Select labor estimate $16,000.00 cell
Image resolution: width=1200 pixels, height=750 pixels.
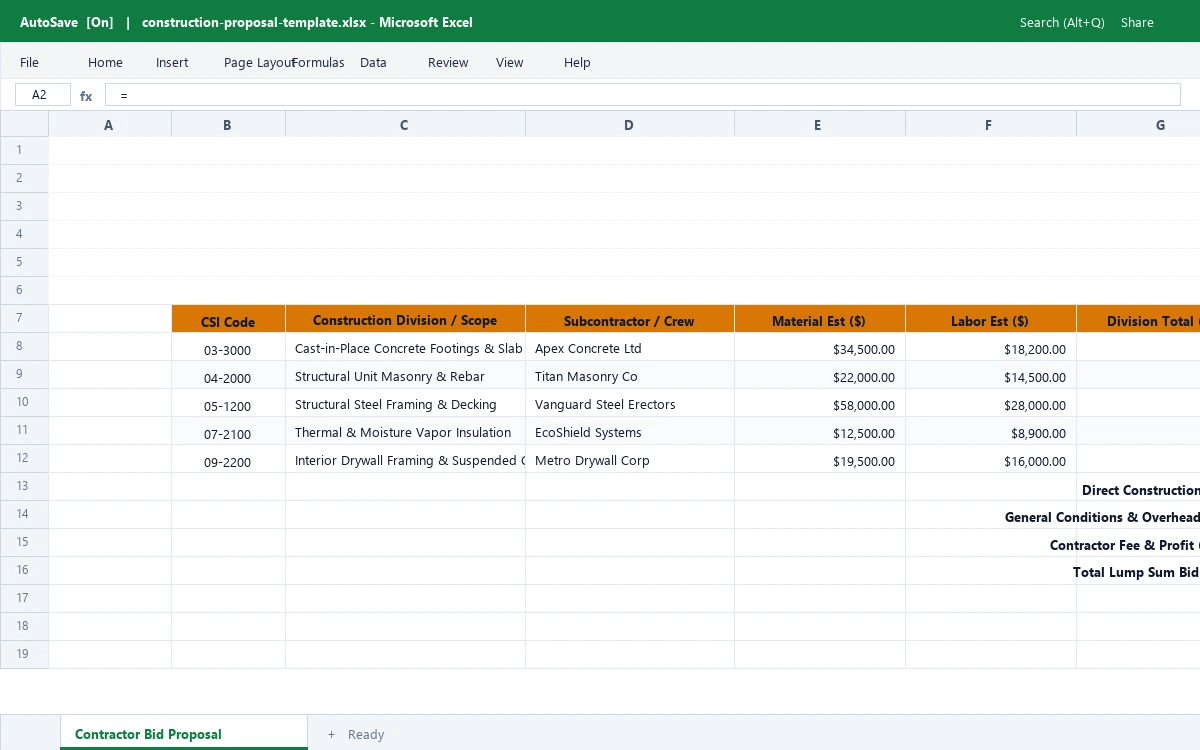point(991,459)
